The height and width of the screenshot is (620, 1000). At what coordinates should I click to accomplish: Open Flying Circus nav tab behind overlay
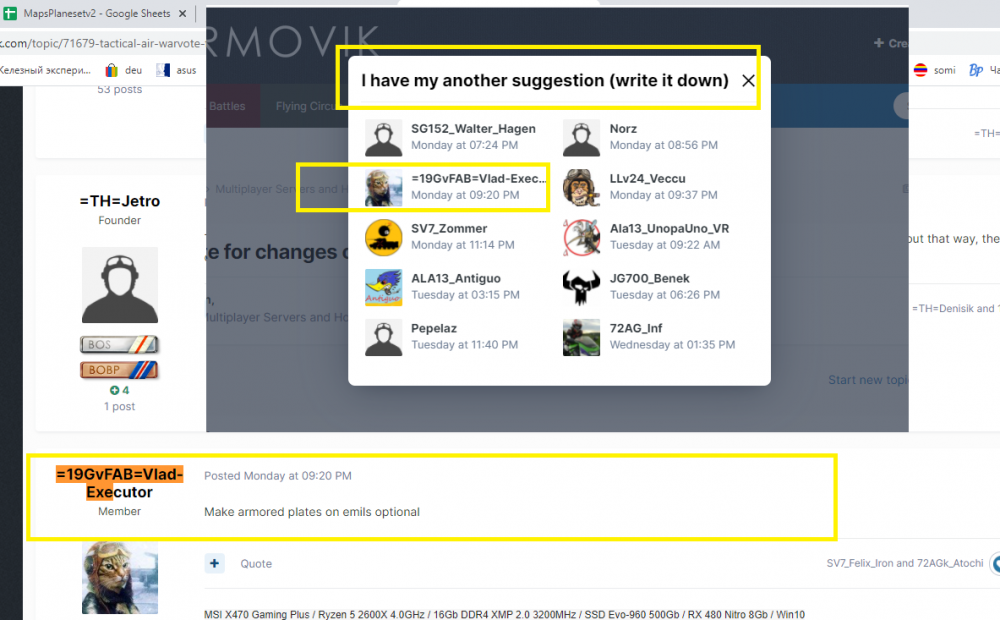(304, 106)
